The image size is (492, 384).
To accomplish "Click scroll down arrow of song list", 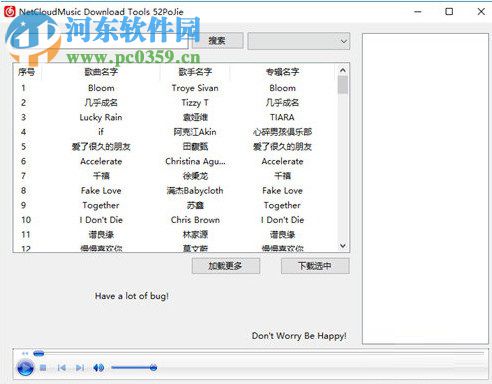I will (x=343, y=246).
